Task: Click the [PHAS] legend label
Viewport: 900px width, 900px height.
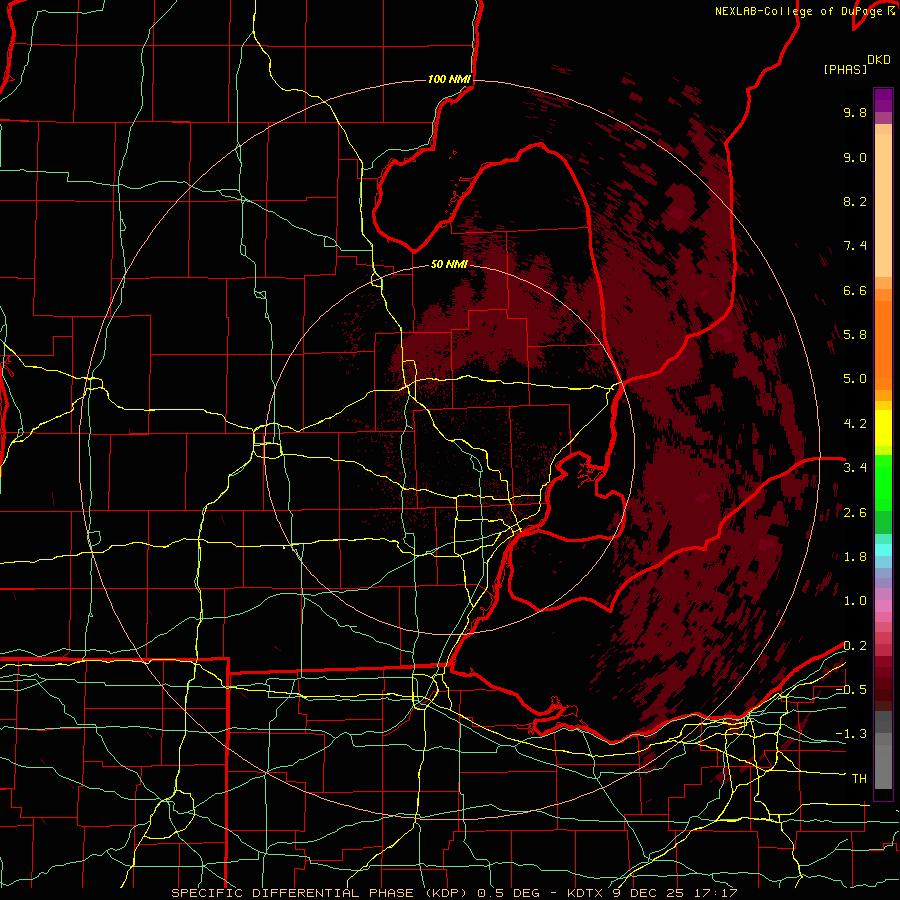Action: coord(845,69)
